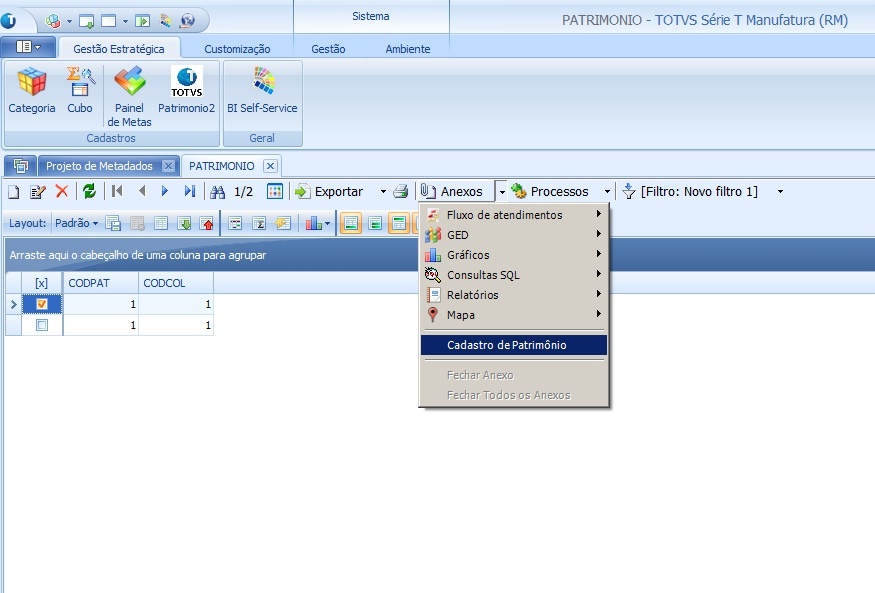This screenshot has height=593, width=875.
Task: Click the Processos button
Action: coord(552,192)
